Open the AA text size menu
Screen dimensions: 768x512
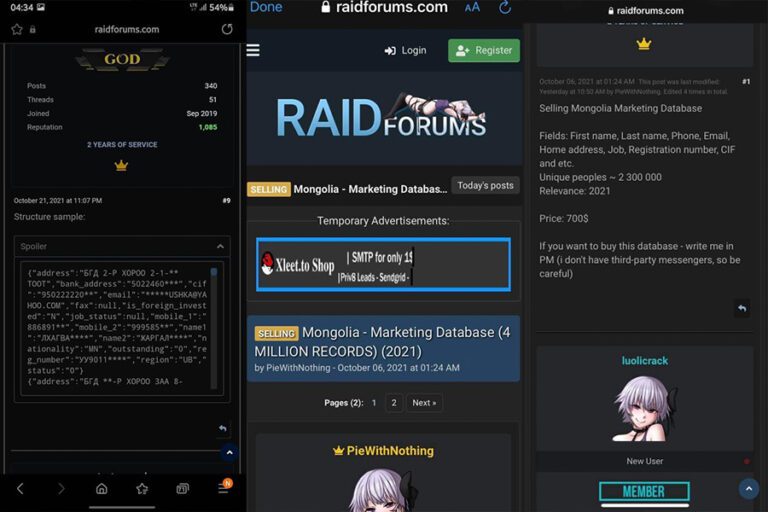(472, 8)
